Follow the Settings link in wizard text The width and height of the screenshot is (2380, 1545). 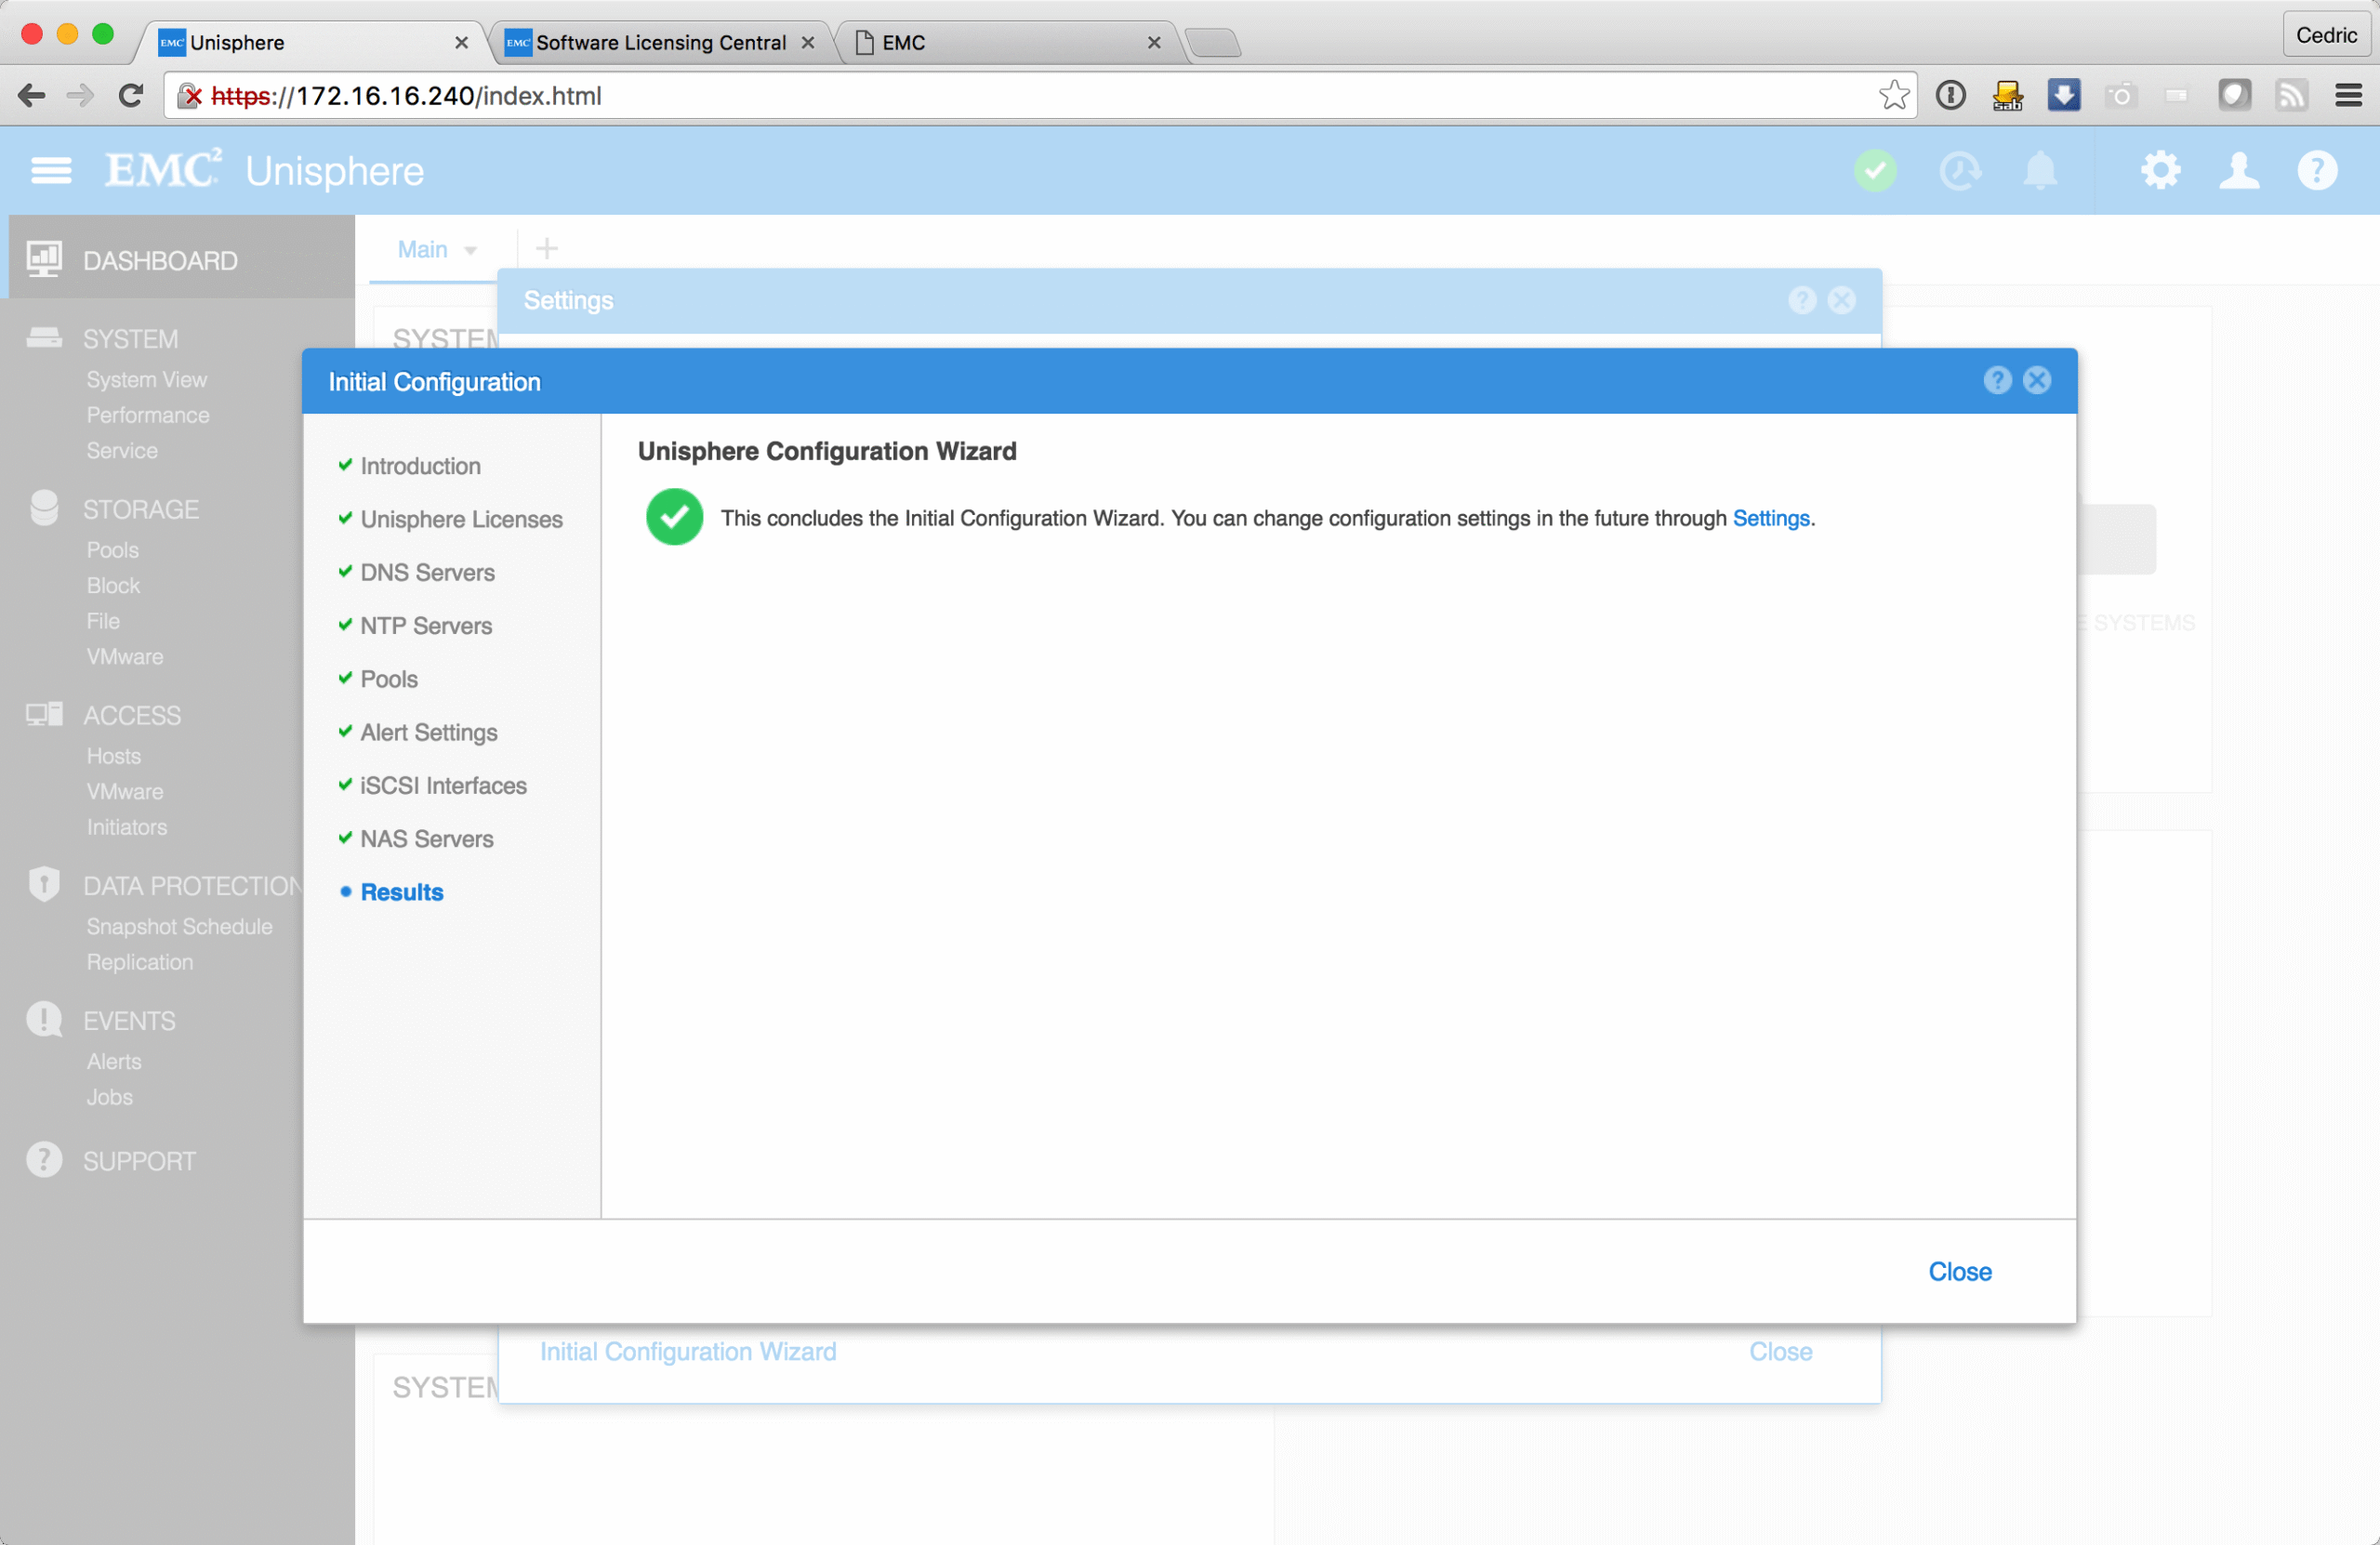point(1770,518)
